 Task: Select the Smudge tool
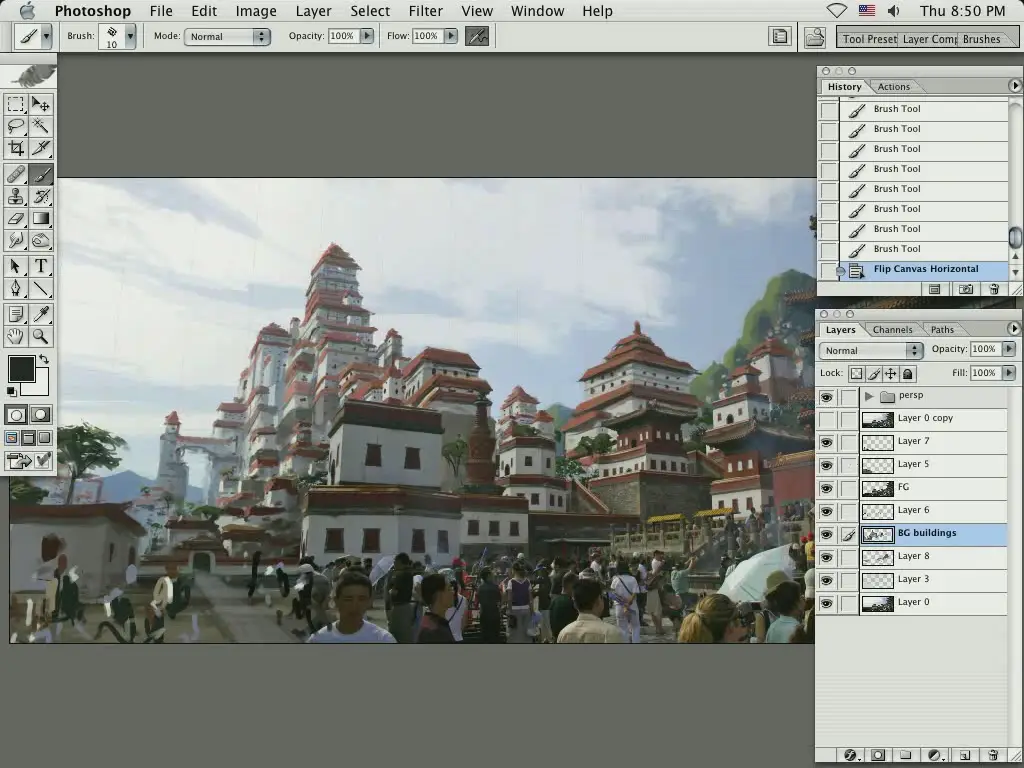pos(16,241)
